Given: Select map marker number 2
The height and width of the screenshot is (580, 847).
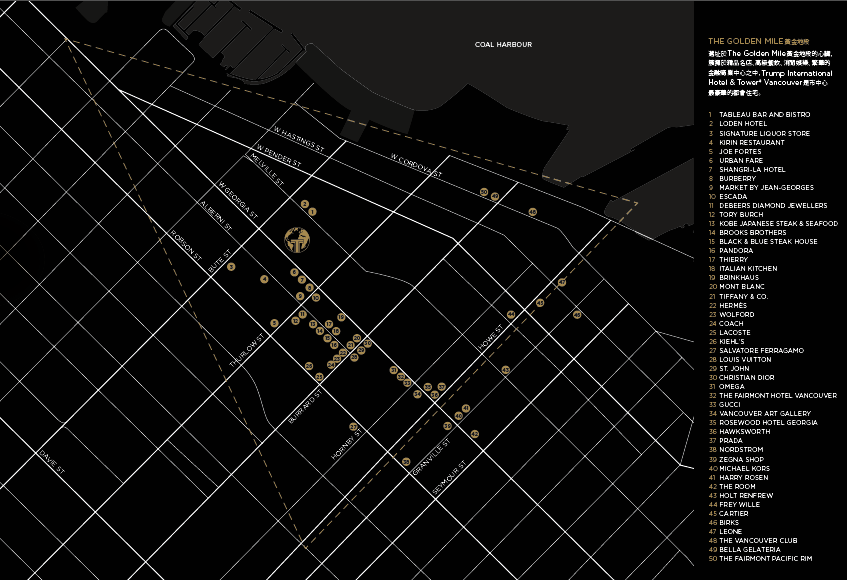Looking at the screenshot, I should [x=305, y=204].
